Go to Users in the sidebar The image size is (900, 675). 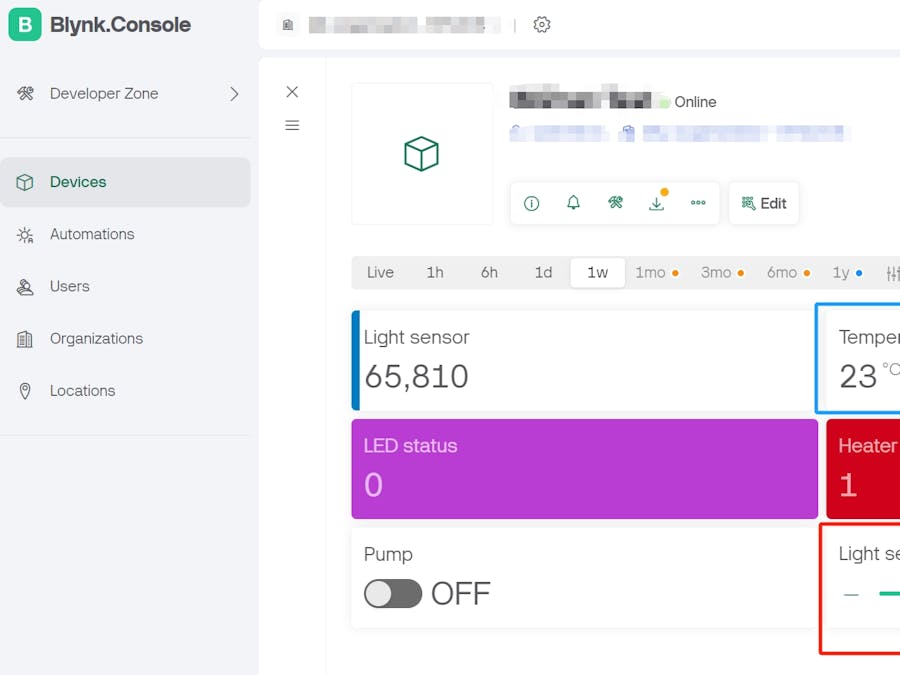click(x=70, y=286)
